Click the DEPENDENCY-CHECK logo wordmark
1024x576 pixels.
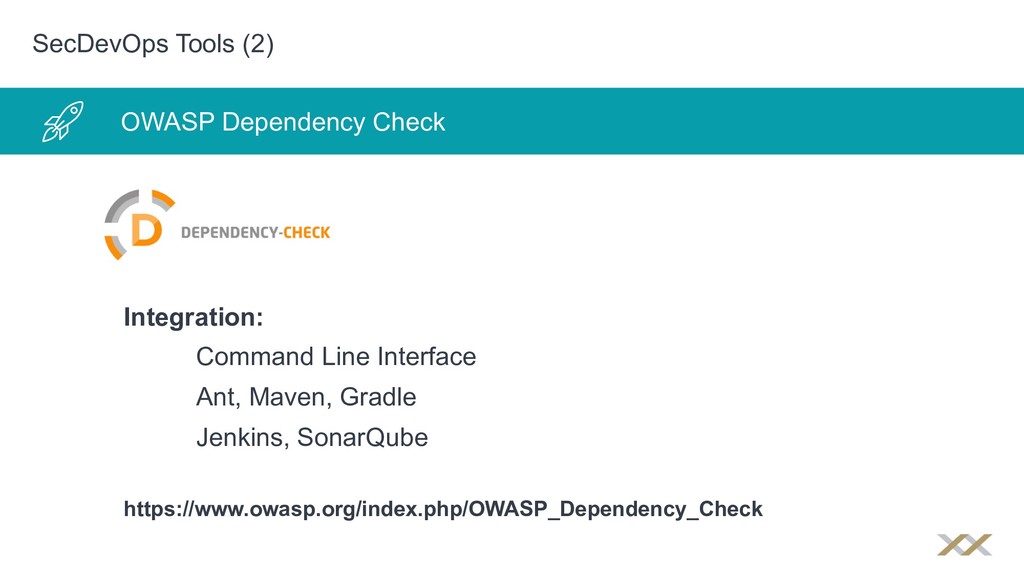coord(255,232)
